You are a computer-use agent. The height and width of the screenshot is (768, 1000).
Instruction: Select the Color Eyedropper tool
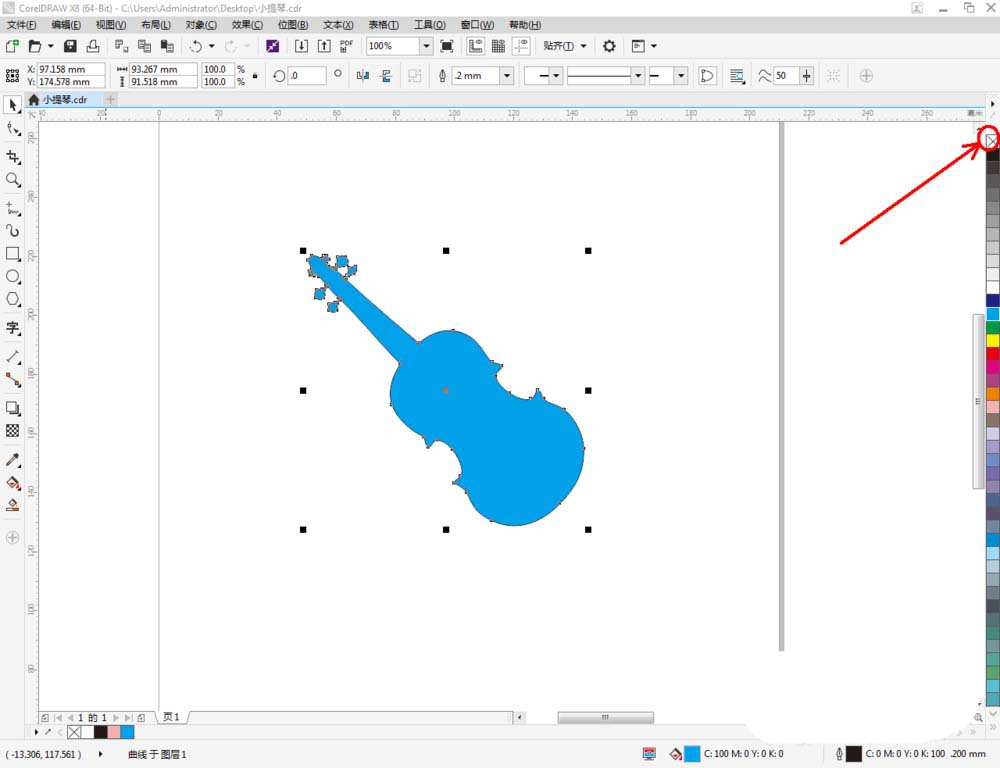(12, 459)
